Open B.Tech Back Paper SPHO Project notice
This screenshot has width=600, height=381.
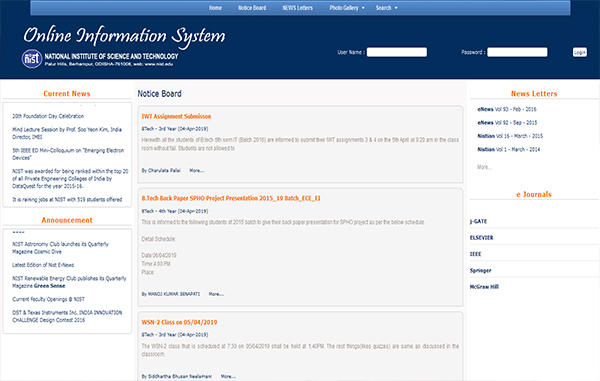click(231, 198)
